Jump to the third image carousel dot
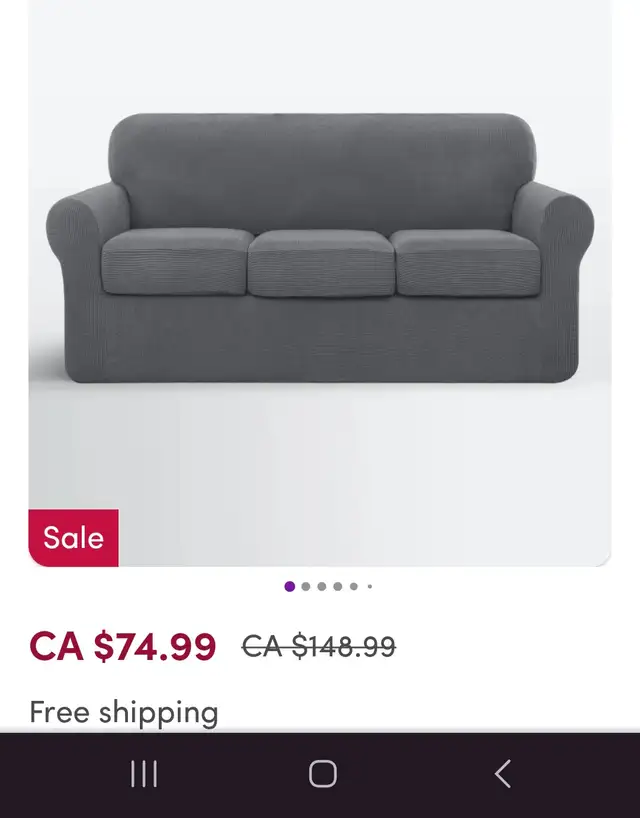The height and width of the screenshot is (818, 640). [x=322, y=586]
